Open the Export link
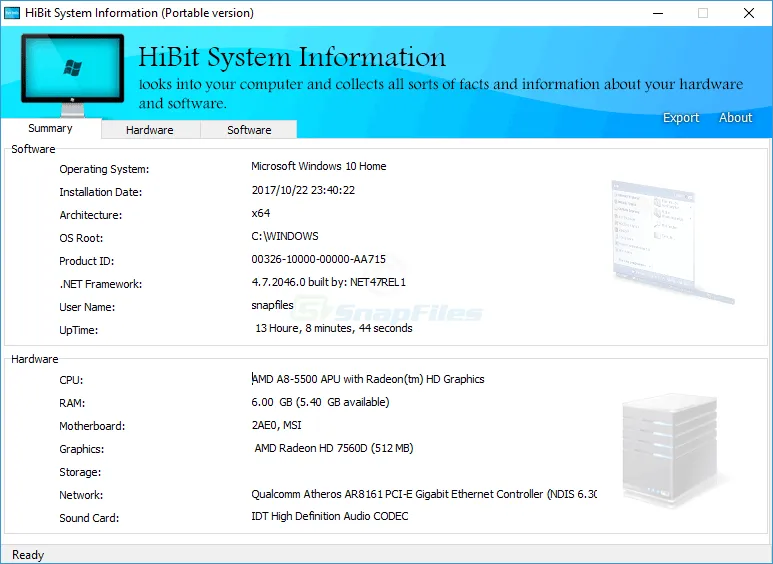The width and height of the screenshot is (773, 564). [681, 118]
